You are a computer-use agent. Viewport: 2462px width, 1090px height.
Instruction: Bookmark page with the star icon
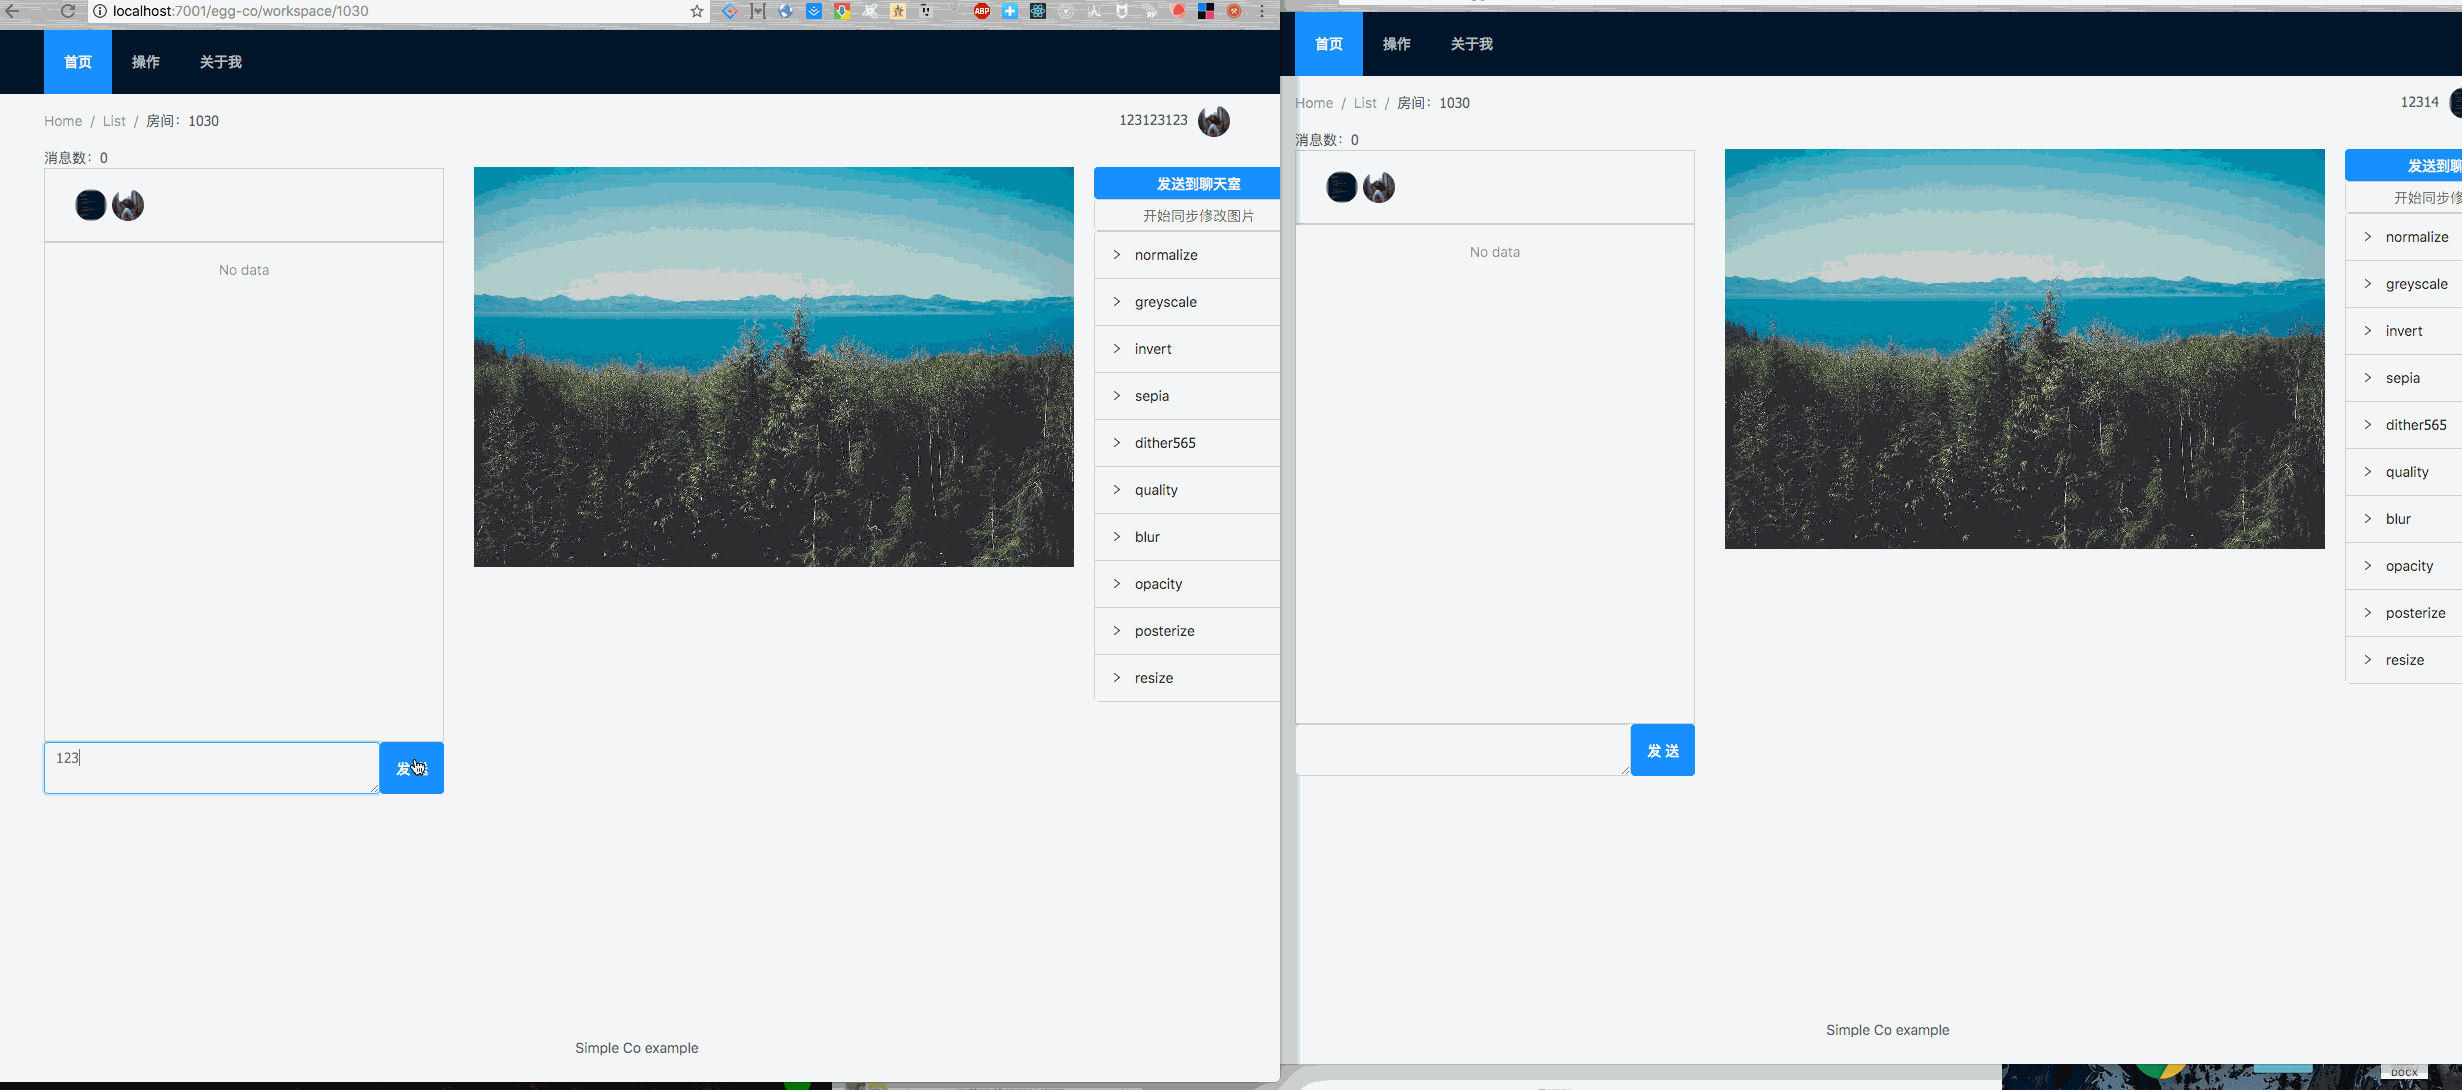click(697, 11)
